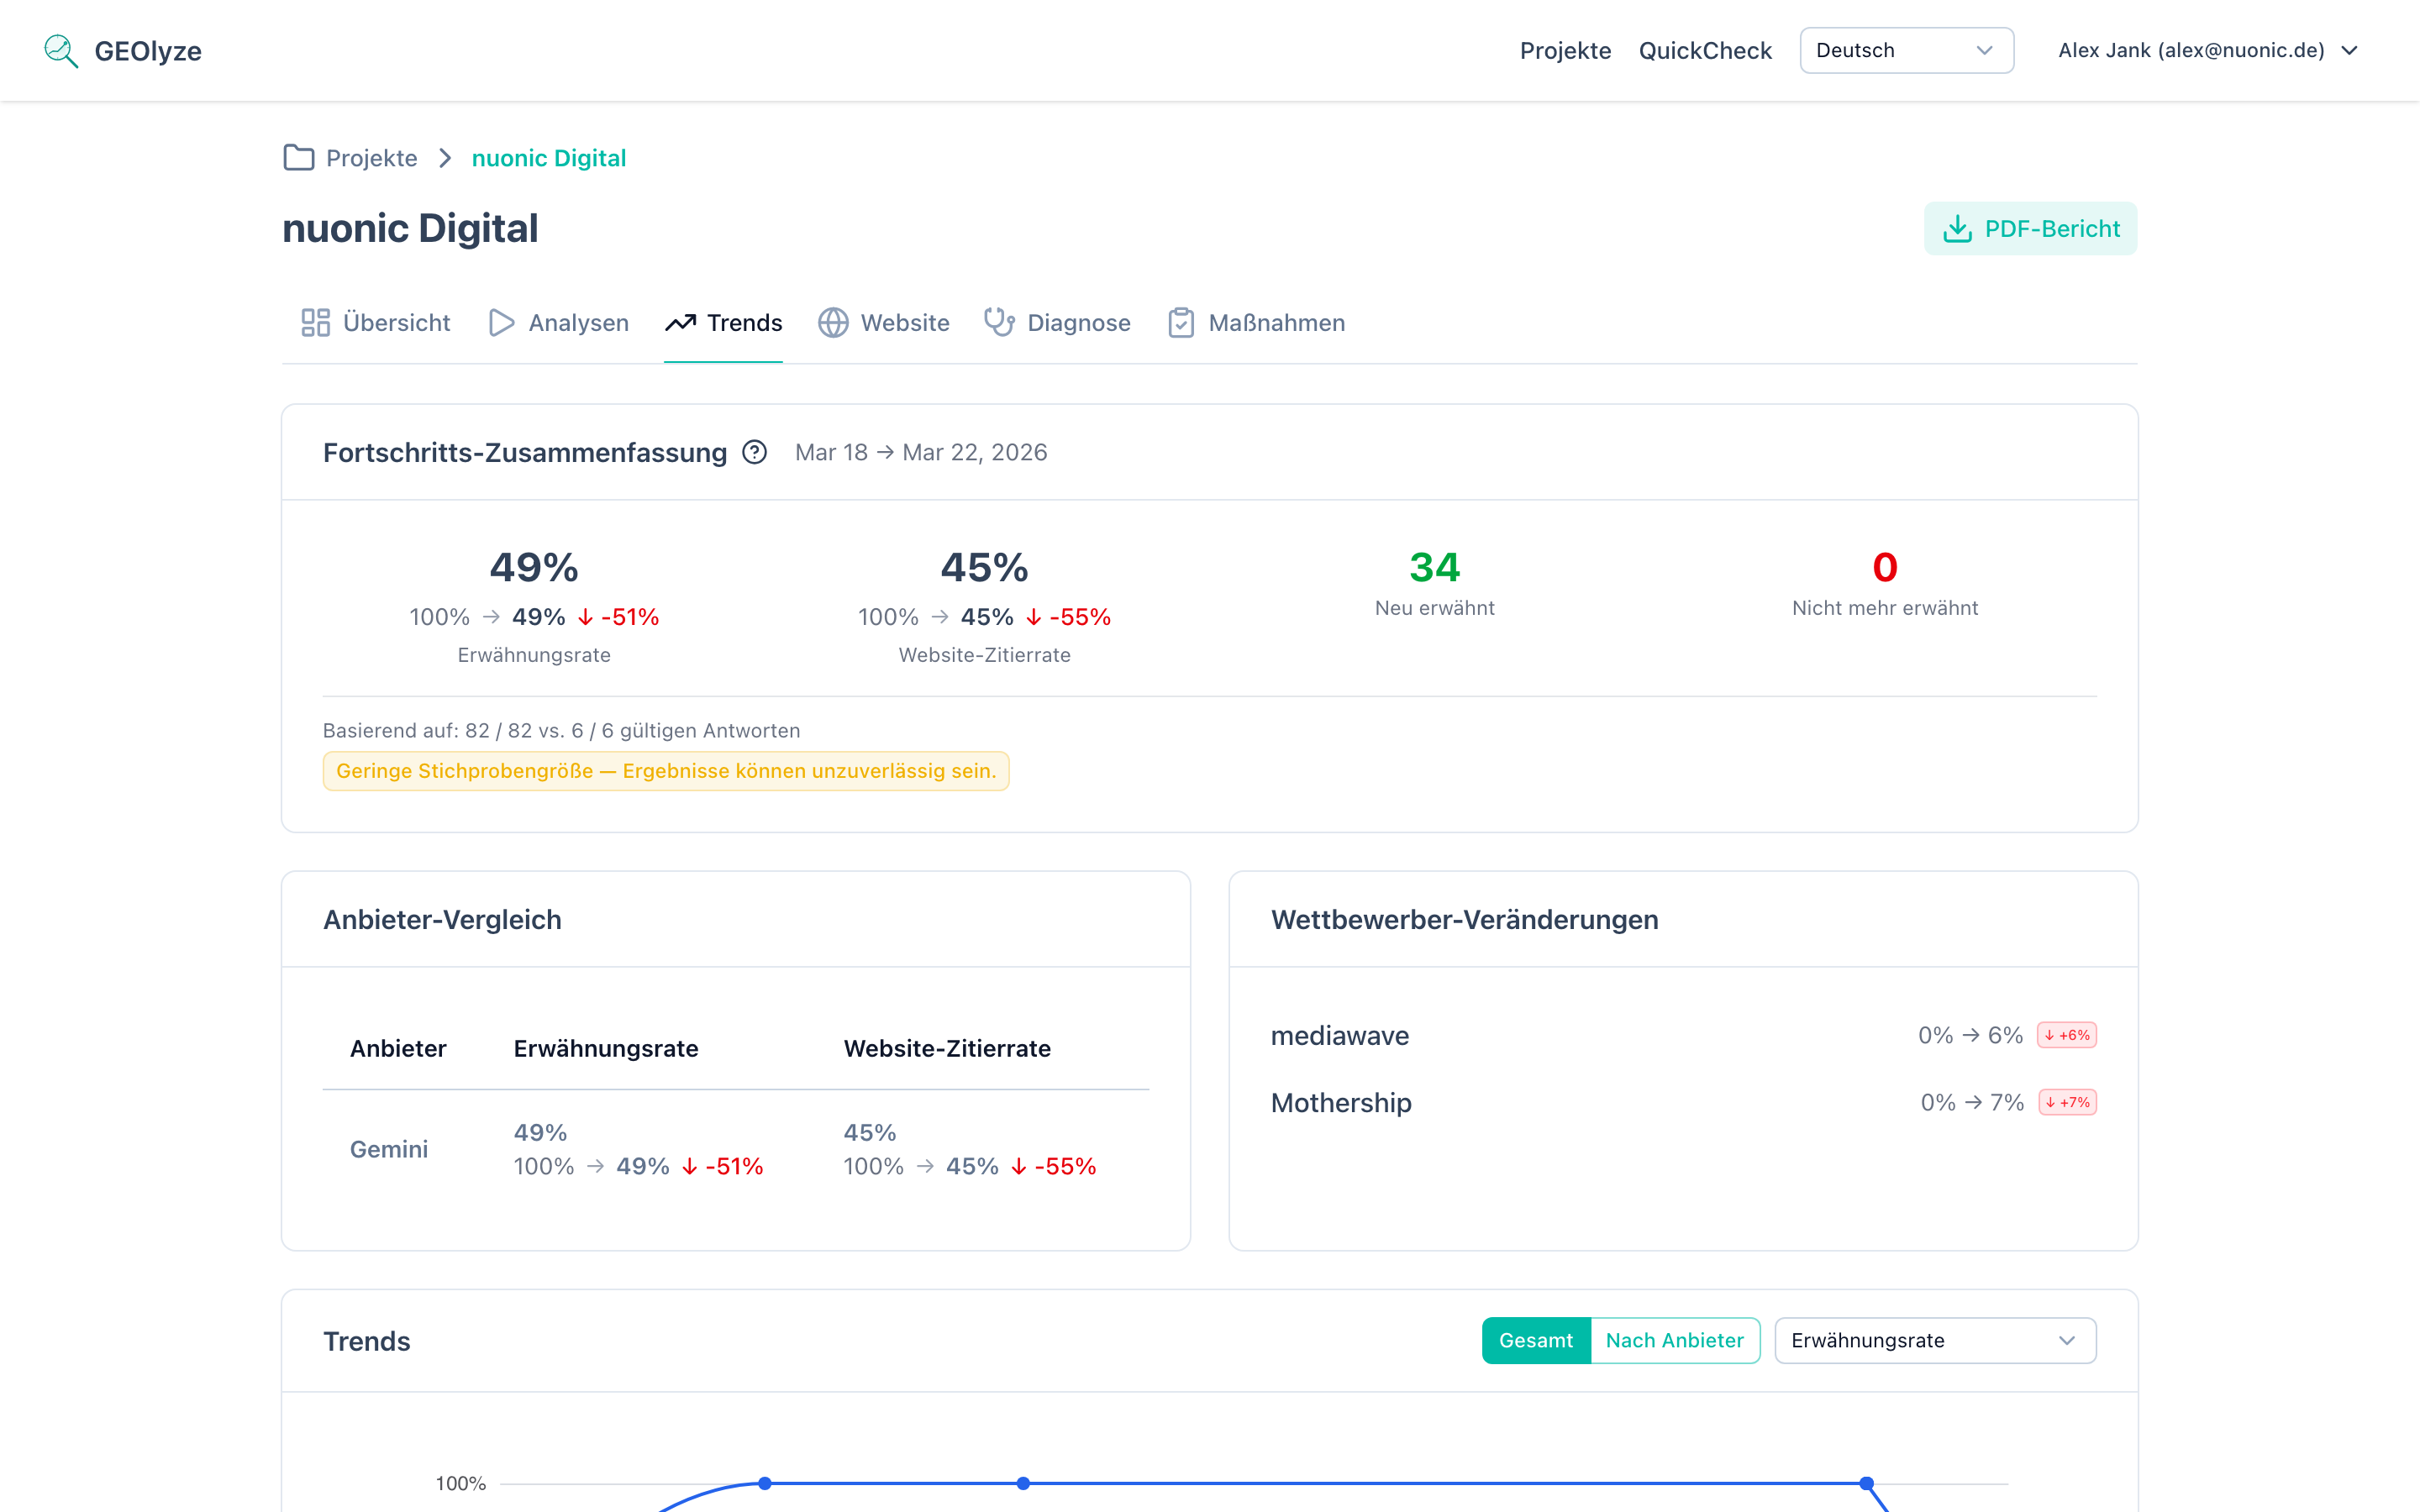The height and width of the screenshot is (1512, 2420).
Task: Click the Analysen play icon
Action: tap(501, 323)
